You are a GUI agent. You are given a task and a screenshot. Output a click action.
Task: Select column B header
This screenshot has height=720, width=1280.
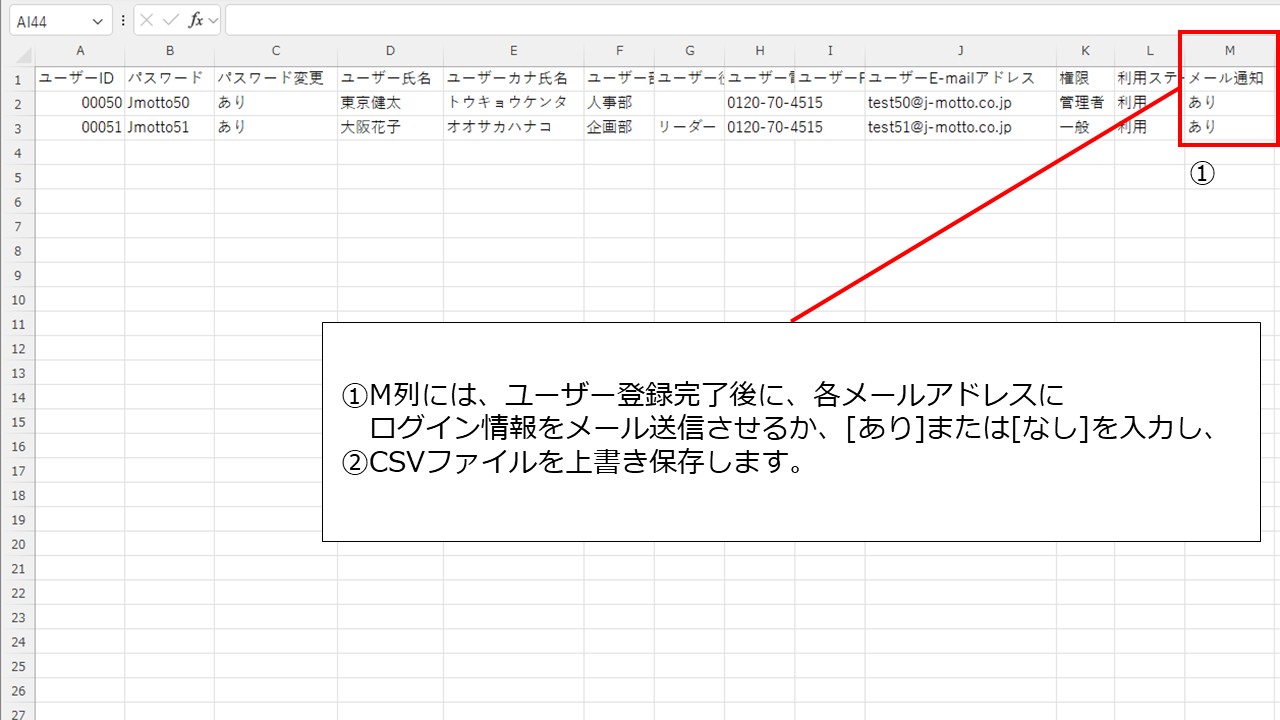click(x=169, y=51)
